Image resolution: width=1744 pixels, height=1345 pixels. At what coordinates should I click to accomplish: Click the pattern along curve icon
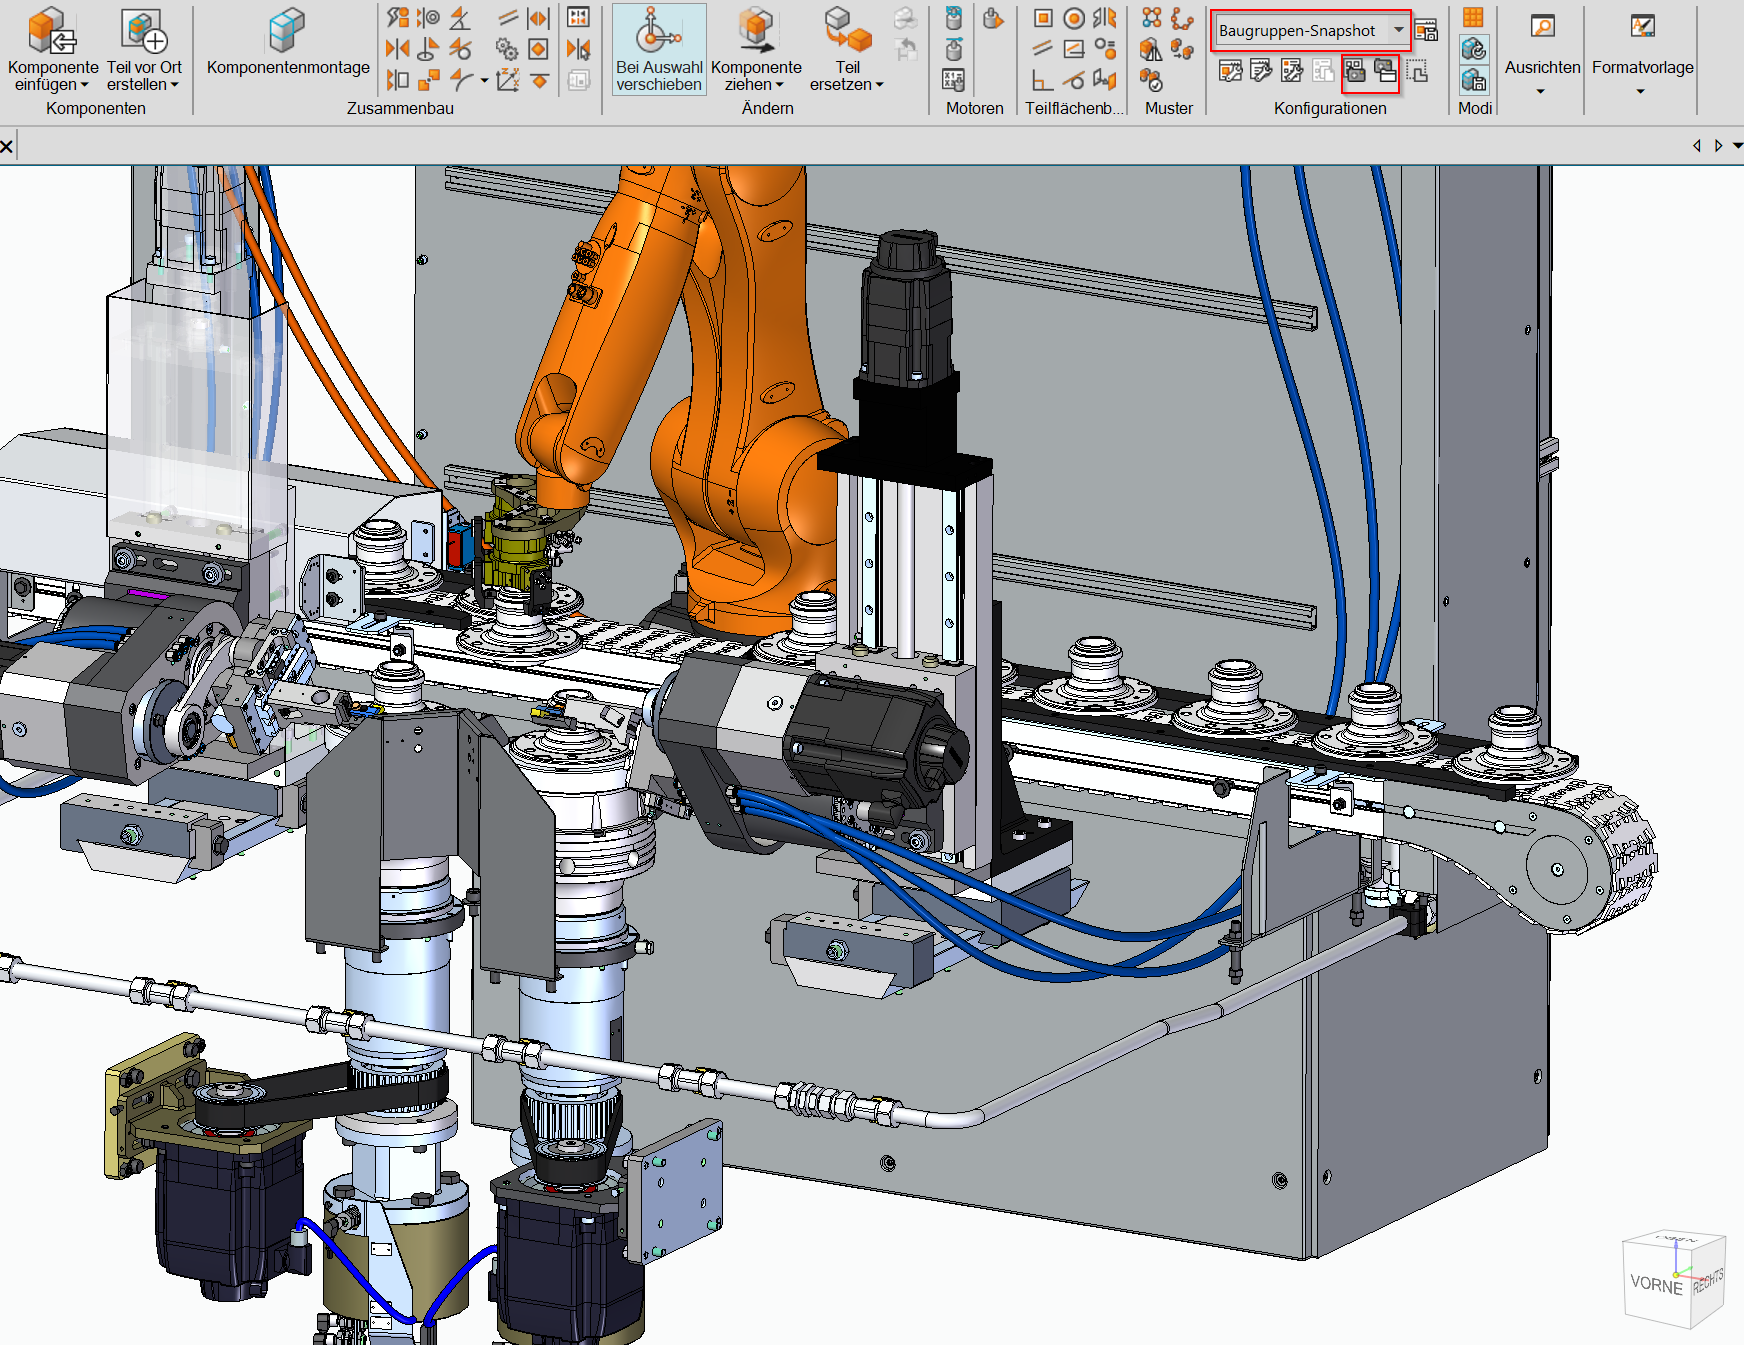coord(1182,17)
